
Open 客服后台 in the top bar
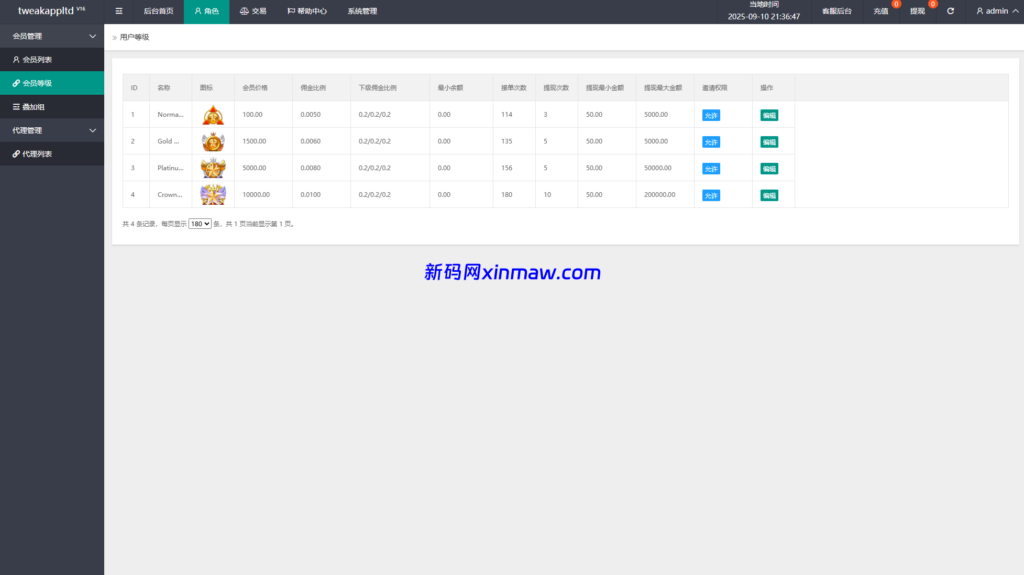[x=837, y=11]
